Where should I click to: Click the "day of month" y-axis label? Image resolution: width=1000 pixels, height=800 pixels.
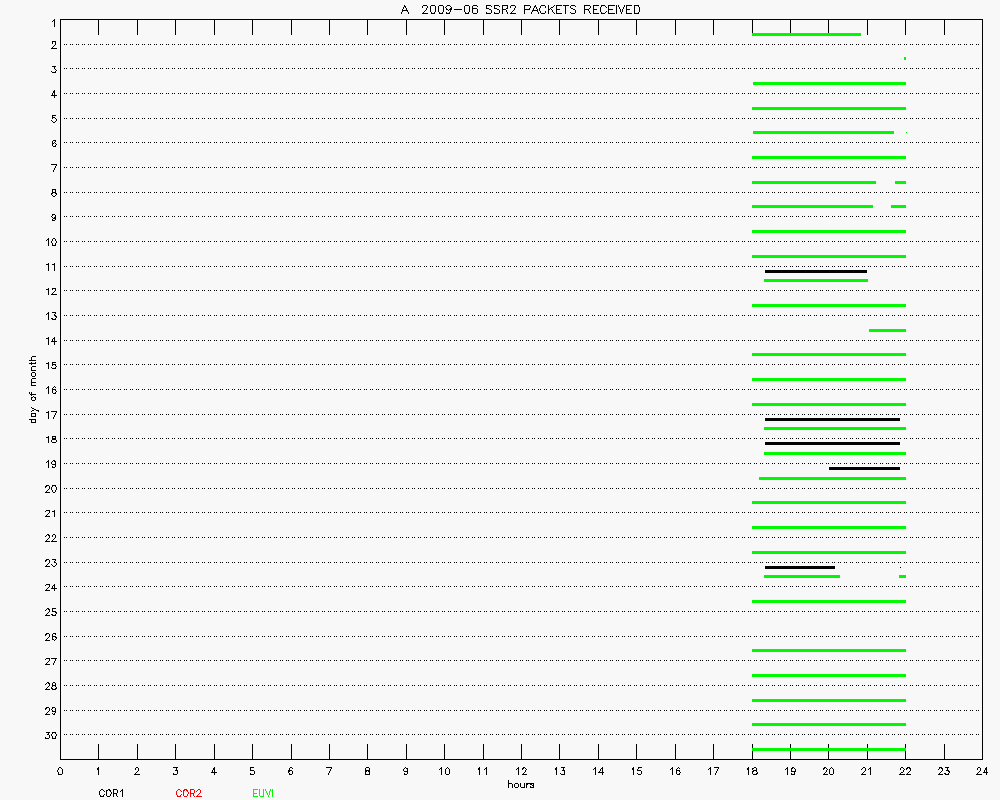[33, 389]
